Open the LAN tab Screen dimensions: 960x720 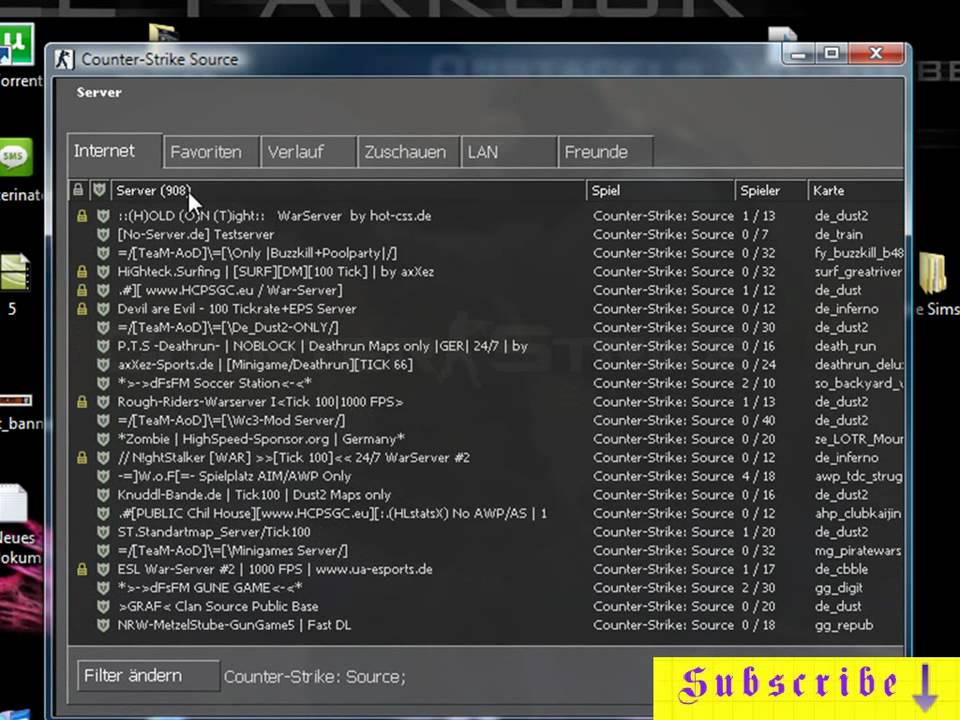click(x=509, y=152)
